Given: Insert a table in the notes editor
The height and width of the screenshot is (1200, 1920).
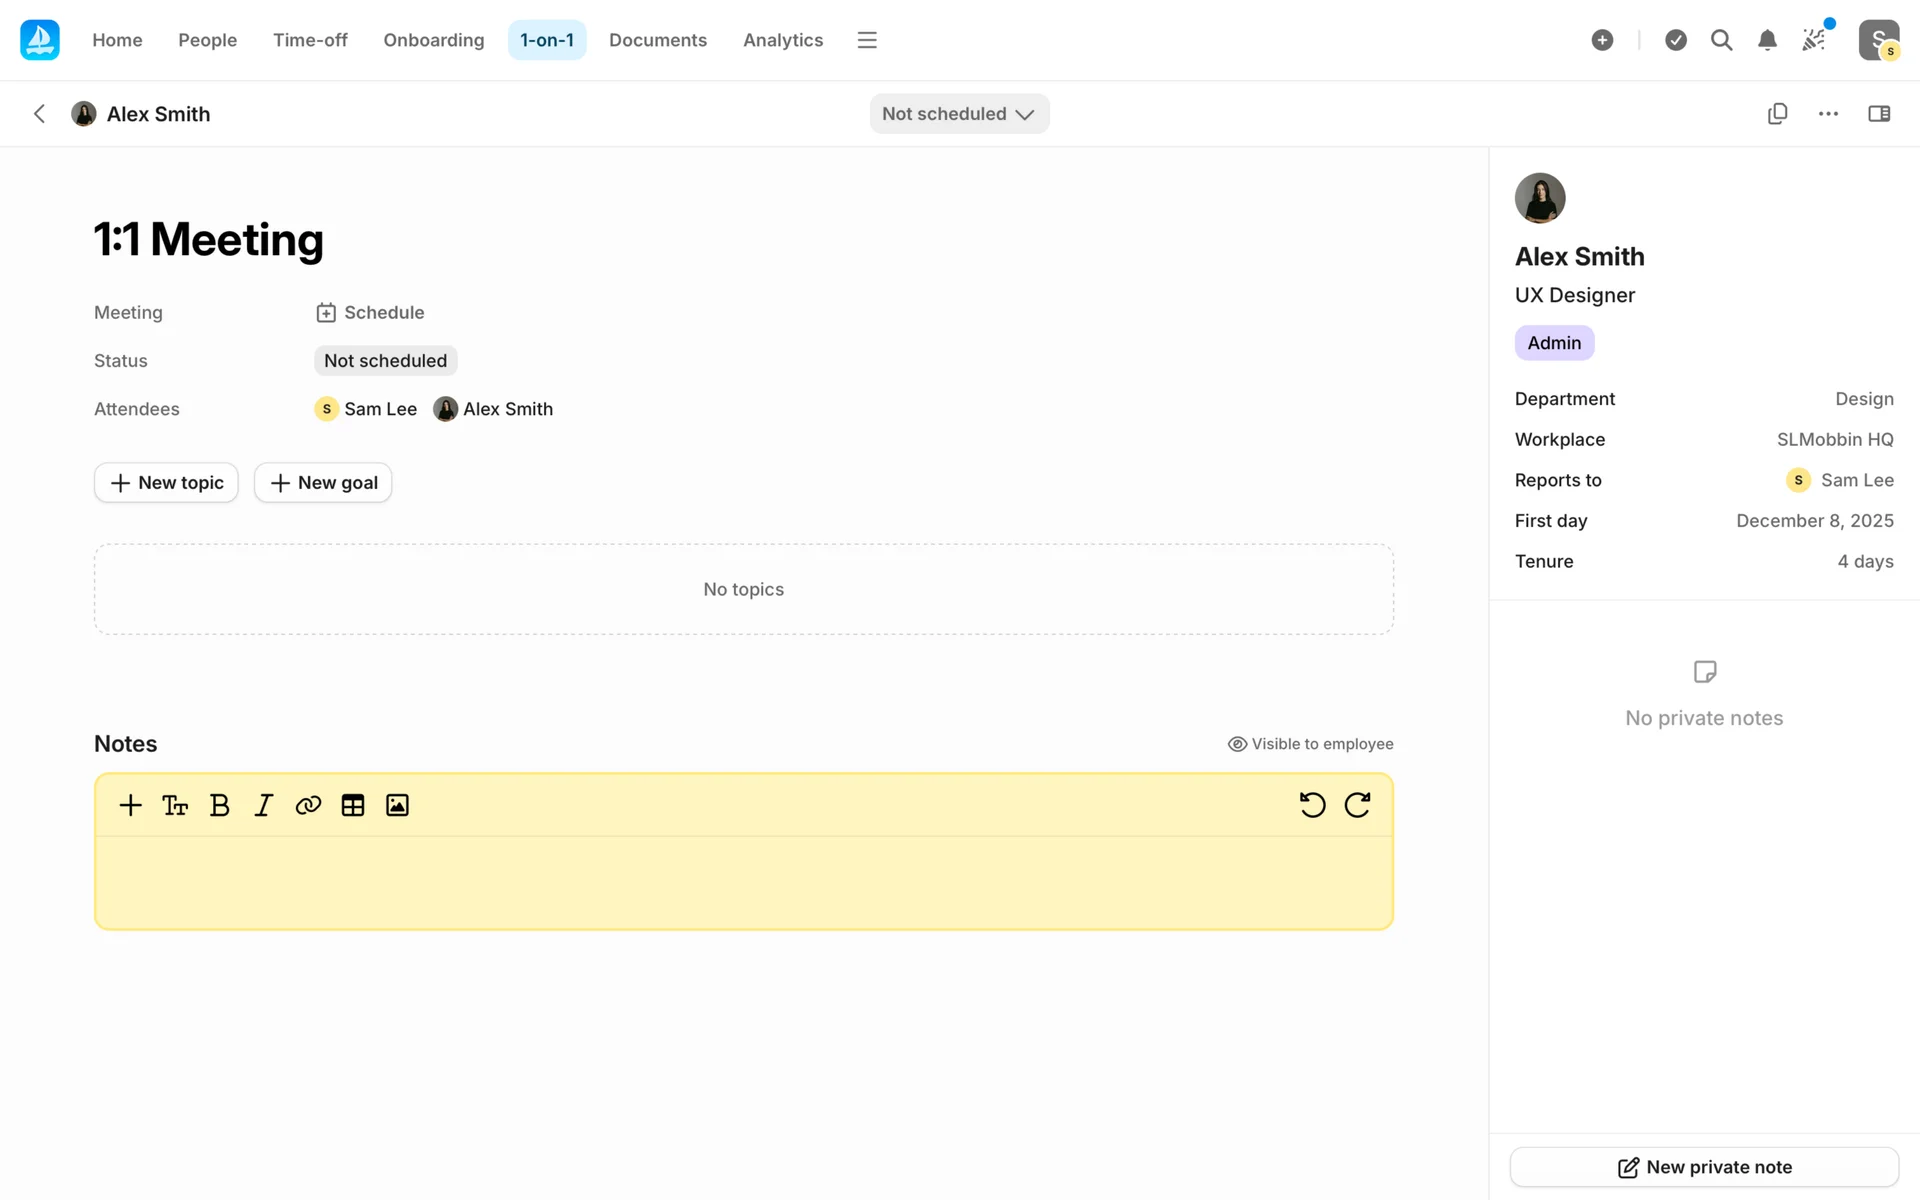Looking at the screenshot, I should point(352,805).
